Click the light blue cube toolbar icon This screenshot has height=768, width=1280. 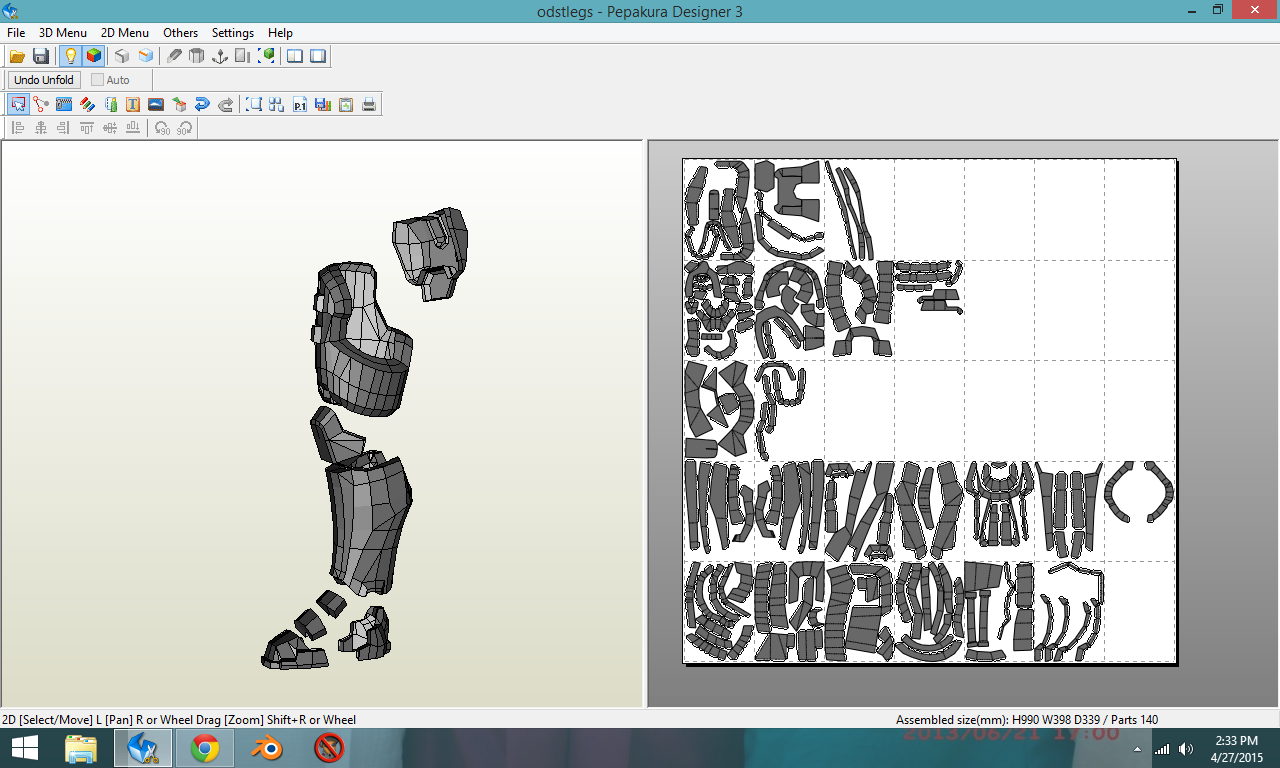point(146,56)
